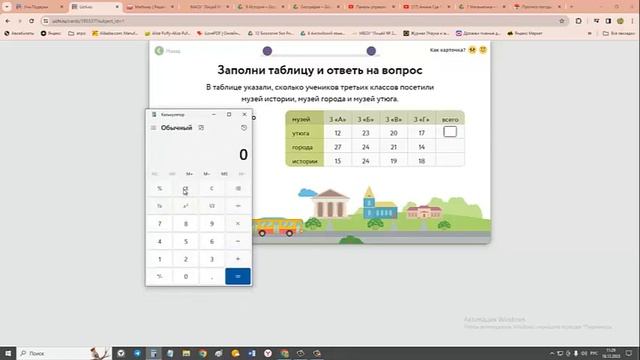Image resolution: width=640 pixels, height=360 pixels.
Task: Click digit 1 on Calculator keypad
Action: (x=160, y=259)
